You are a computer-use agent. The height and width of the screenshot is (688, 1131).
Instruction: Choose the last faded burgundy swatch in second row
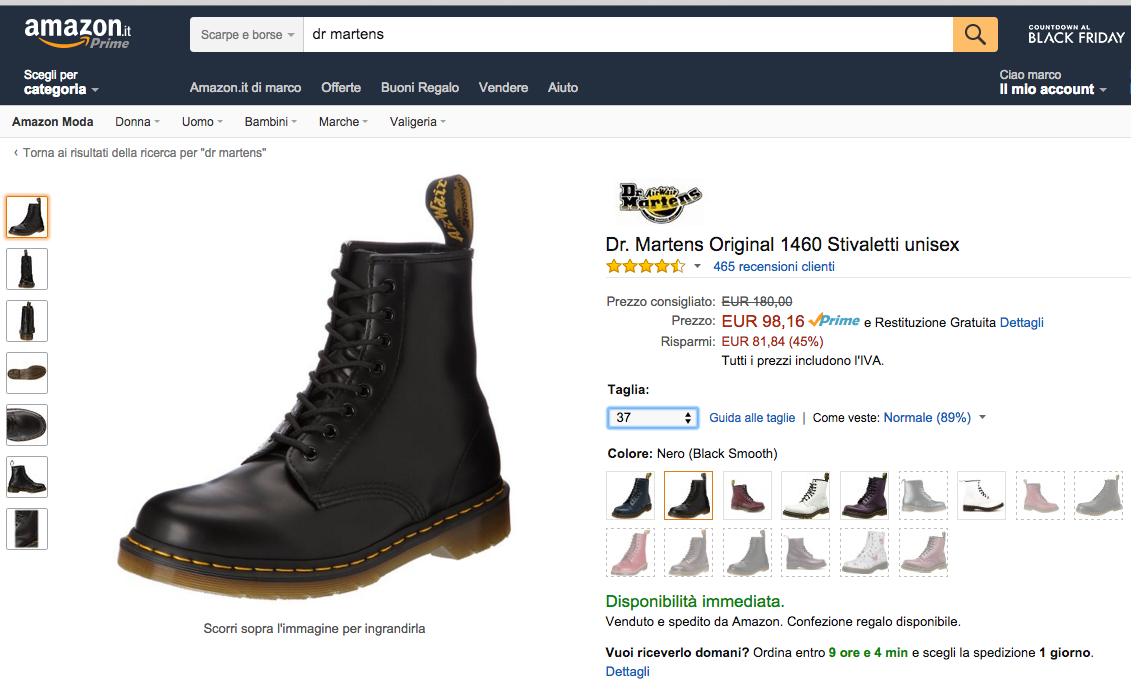click(x=923, y=553)
